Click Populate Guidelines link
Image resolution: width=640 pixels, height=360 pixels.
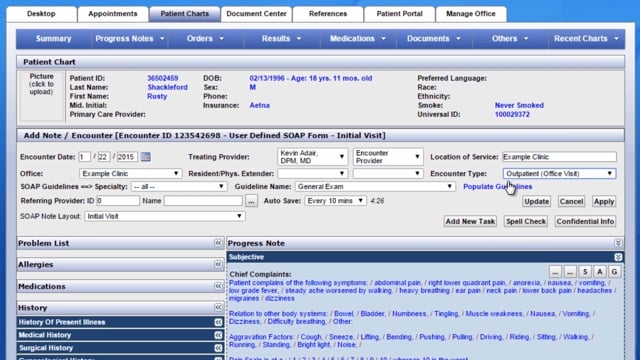498,187
